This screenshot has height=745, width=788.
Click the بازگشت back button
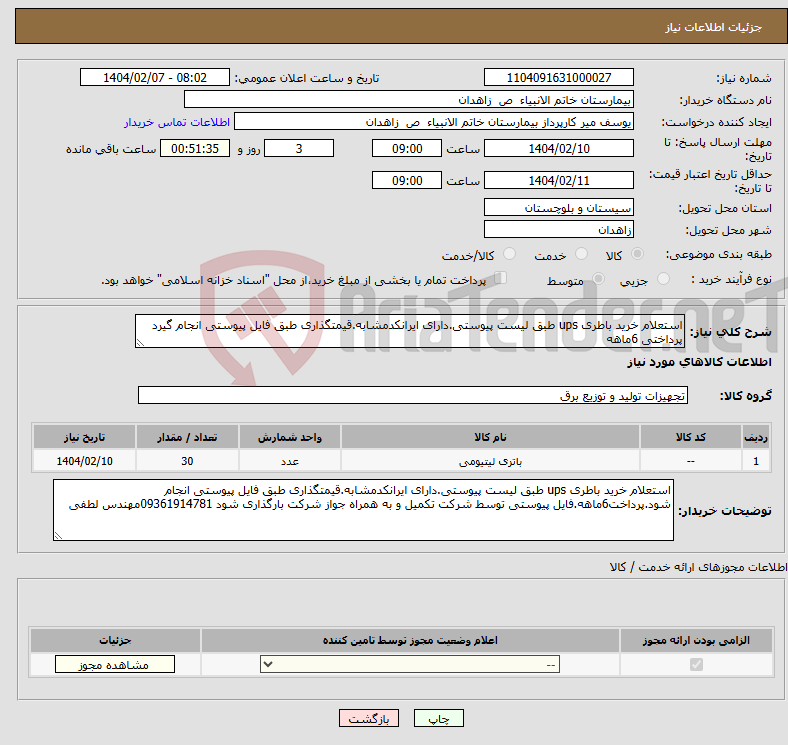pos(369,719)
